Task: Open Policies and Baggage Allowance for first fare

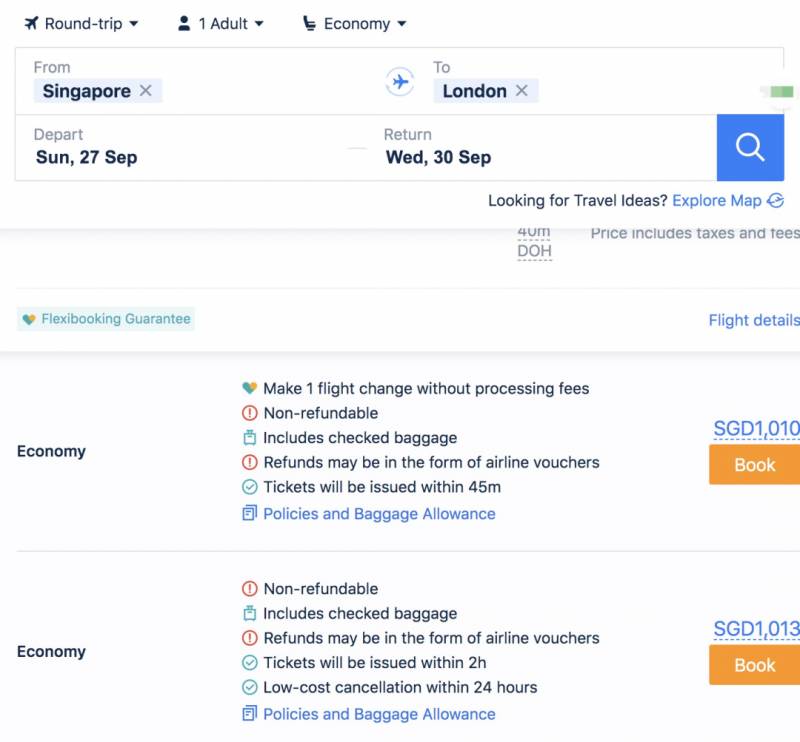Action: click(379, 514)
